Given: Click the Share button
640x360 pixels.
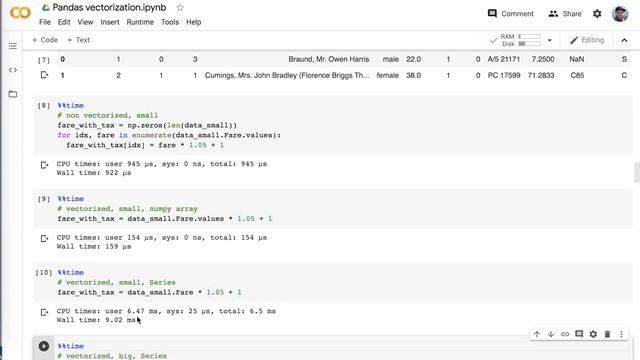Looking at the screenshot, I should (x=565, y=14).
